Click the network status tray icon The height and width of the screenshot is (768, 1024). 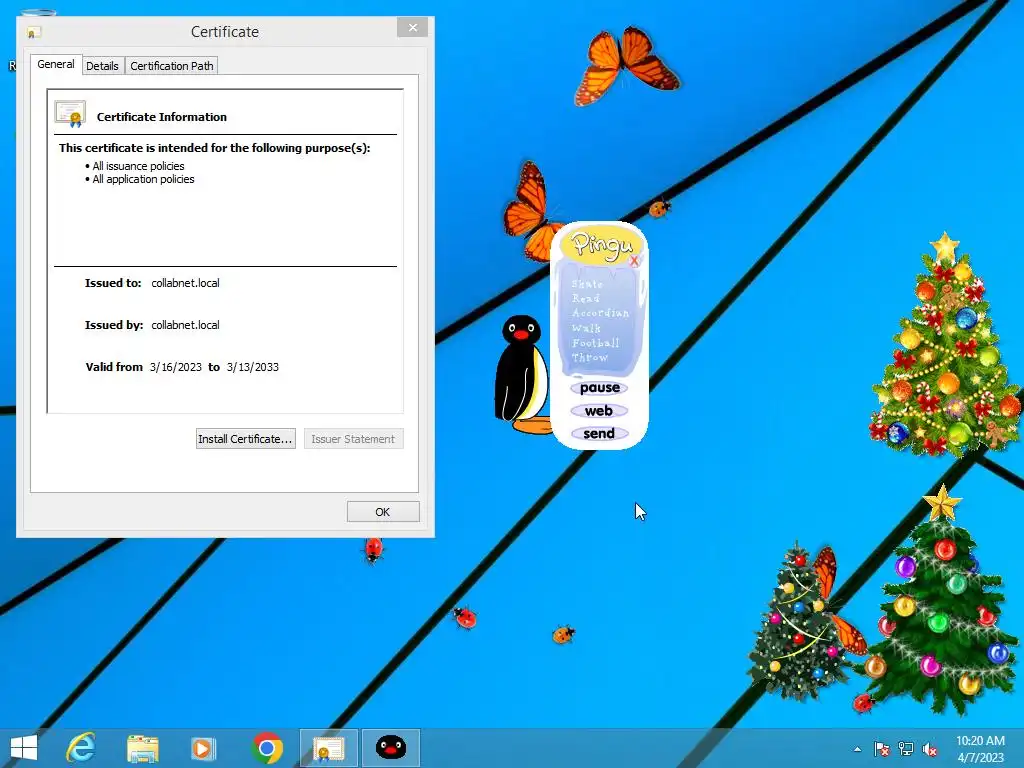(906, 749)
